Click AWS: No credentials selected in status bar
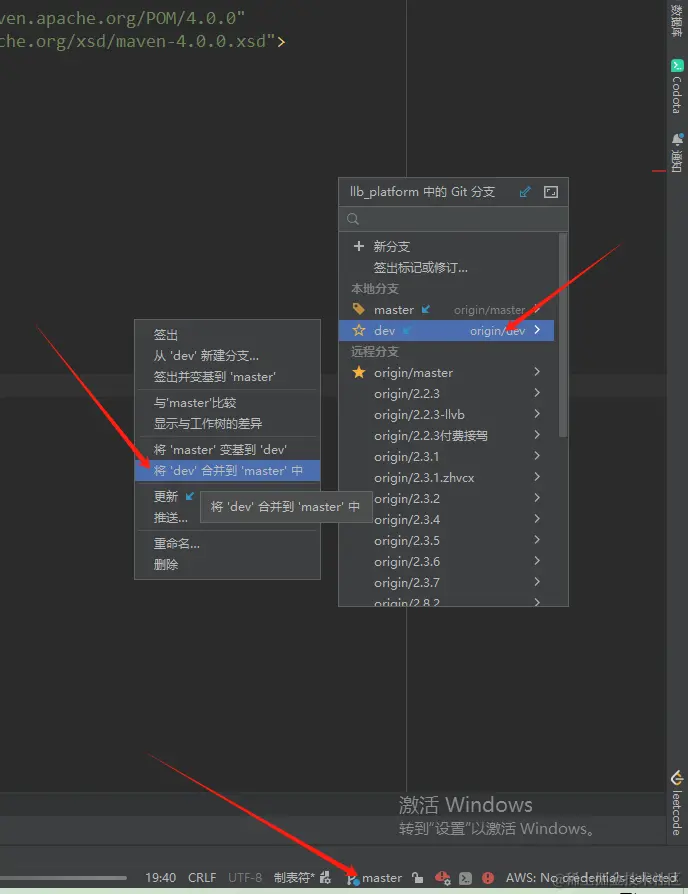 [591, 878]
